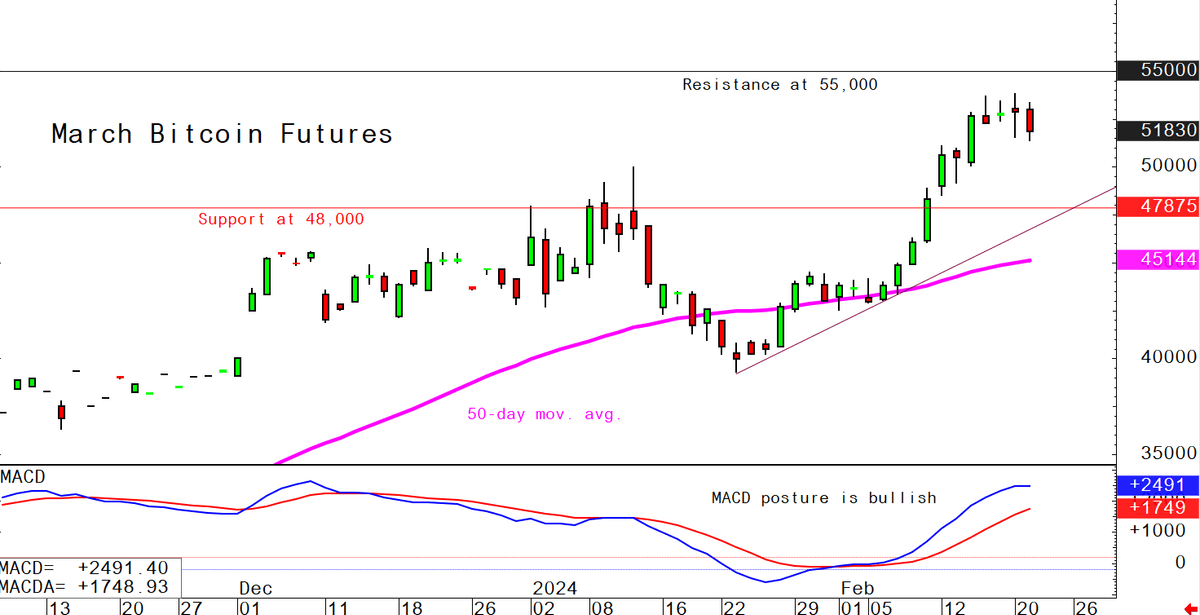Click the blue +2491 MACD value tag
Image resolution: width=1200 pixels, height=615 pixels.
point(1158,484)
